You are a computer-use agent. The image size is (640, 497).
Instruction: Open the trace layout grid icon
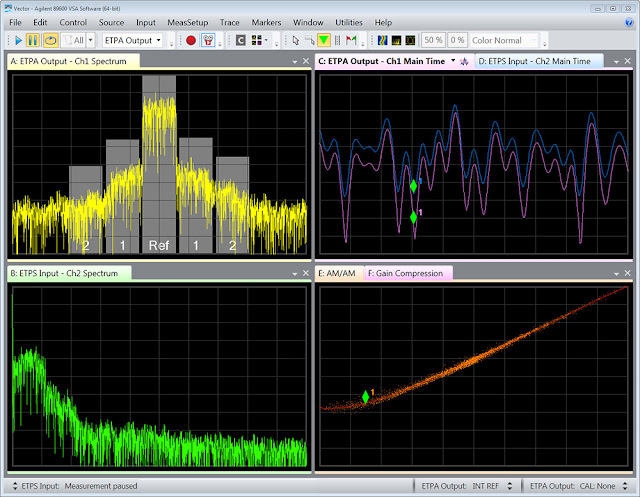pos(258,41)
